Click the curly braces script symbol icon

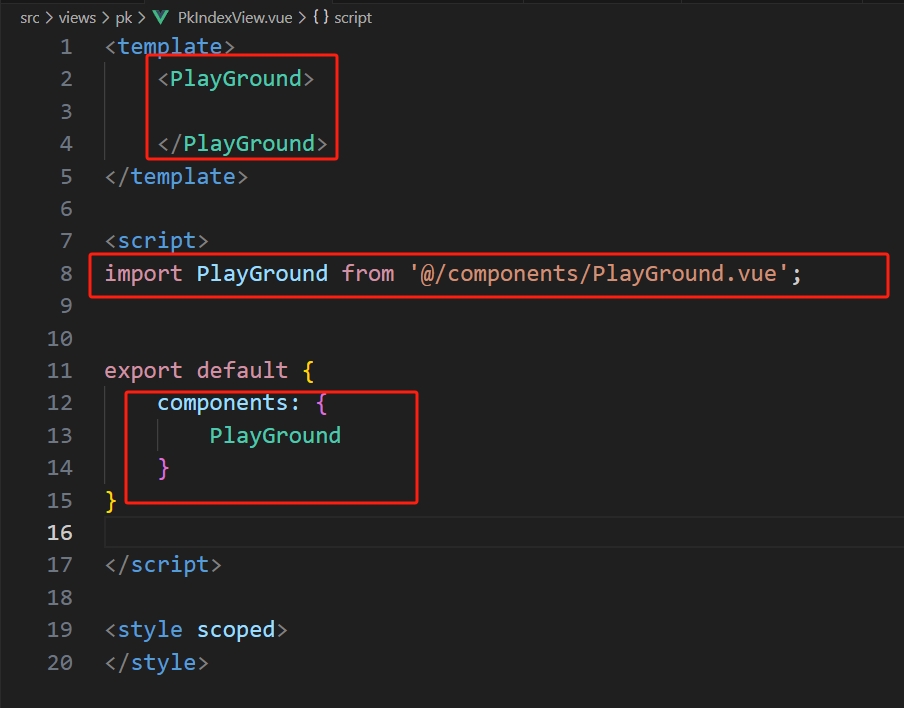pos(321,18)
